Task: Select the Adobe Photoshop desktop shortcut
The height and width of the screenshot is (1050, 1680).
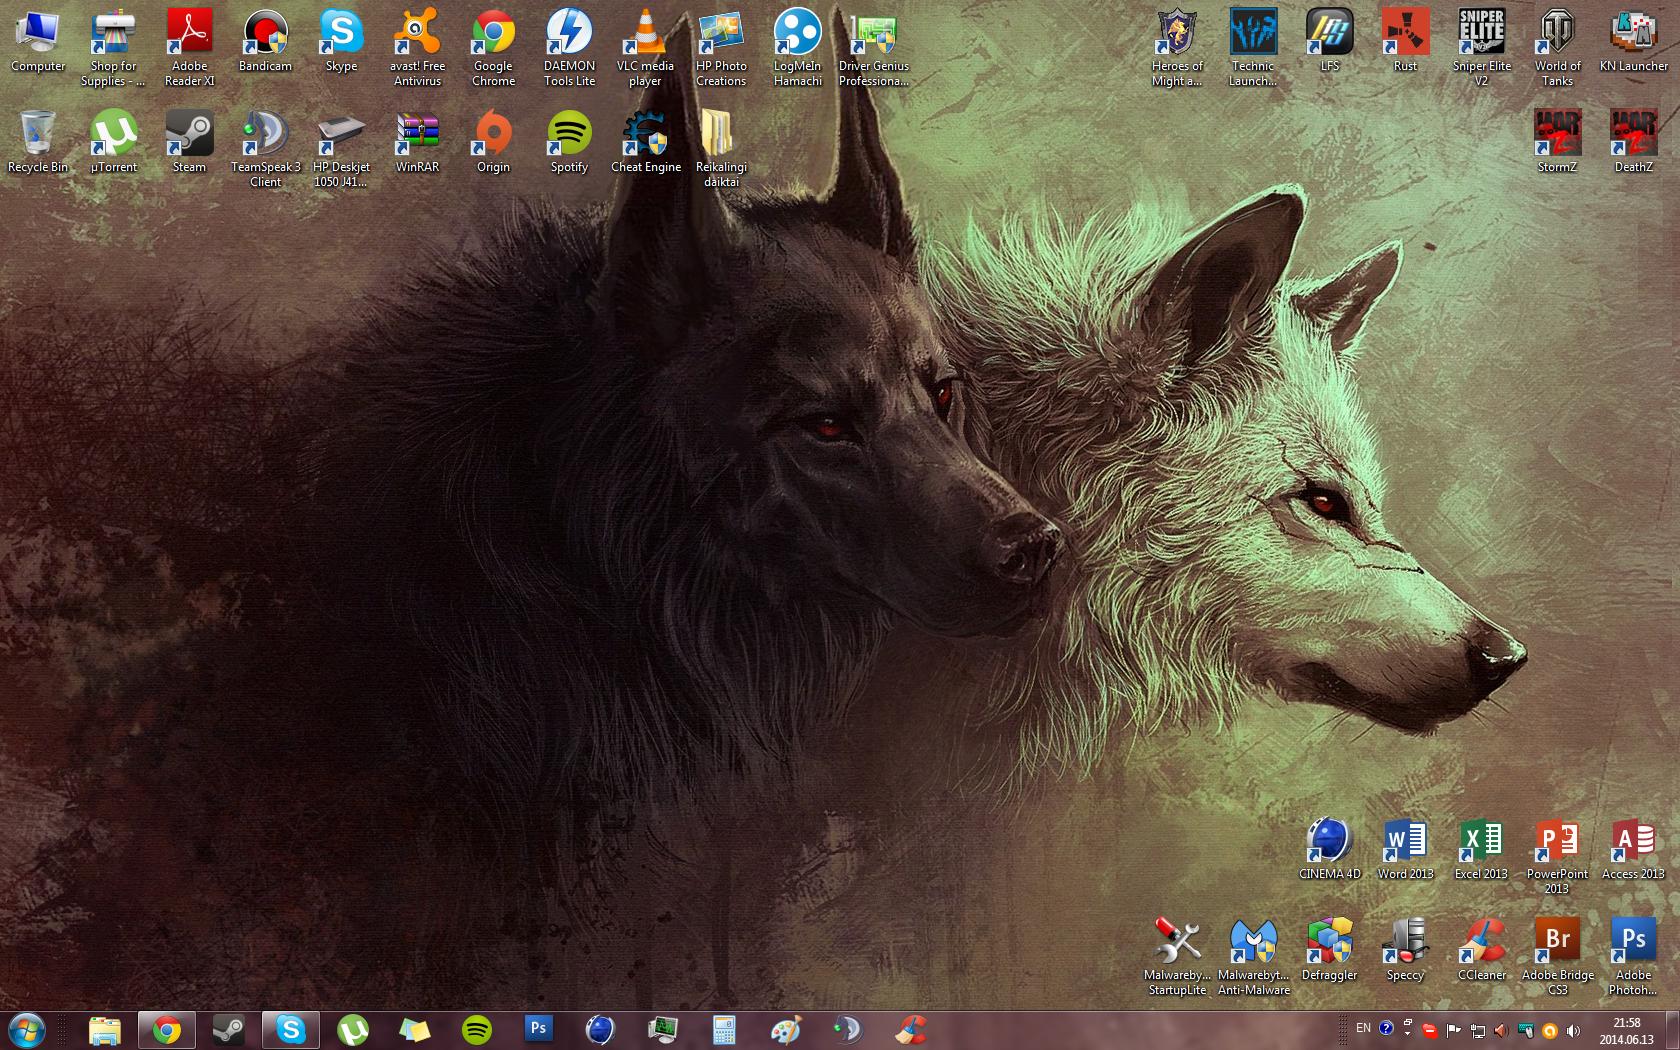Action: pyautogui.click(x=1634, y=957)
